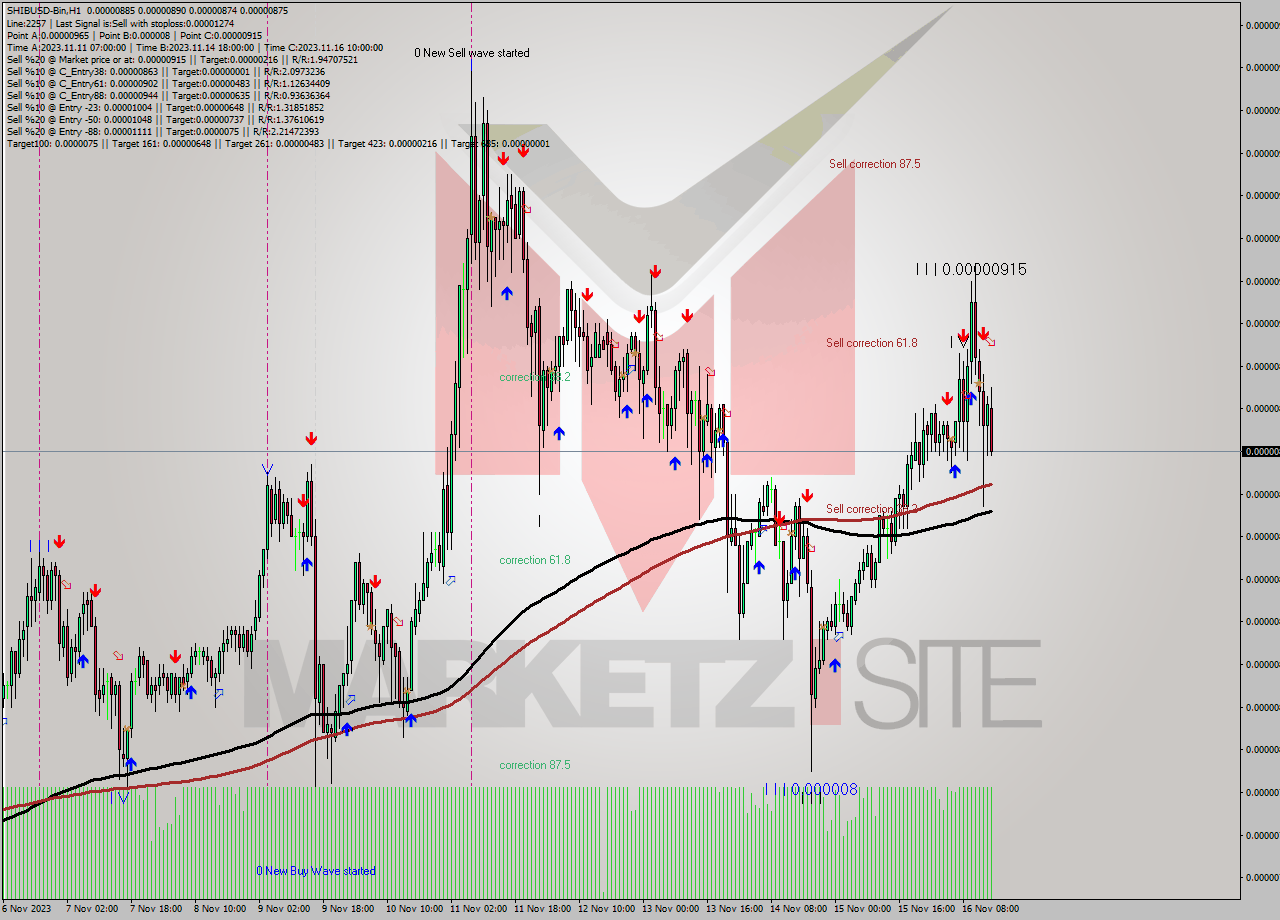
Task: Select the 'Sell %10 @ C_Entry38' line
Action: (x=165, y=71)
